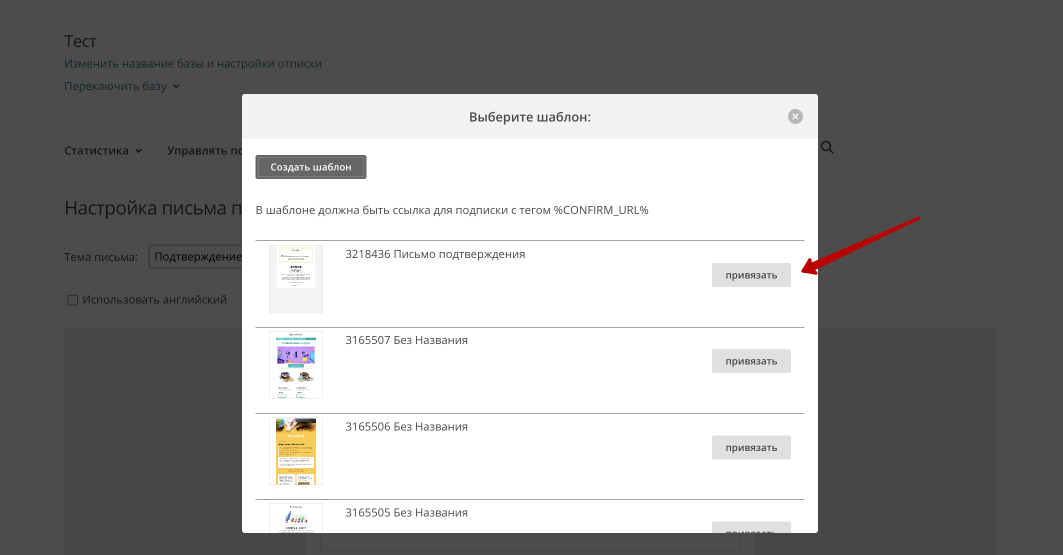The width and height of the screenshot is (1063, 555).
Task: Open the Статистика dropdown menu
Action: click(103, 151)
